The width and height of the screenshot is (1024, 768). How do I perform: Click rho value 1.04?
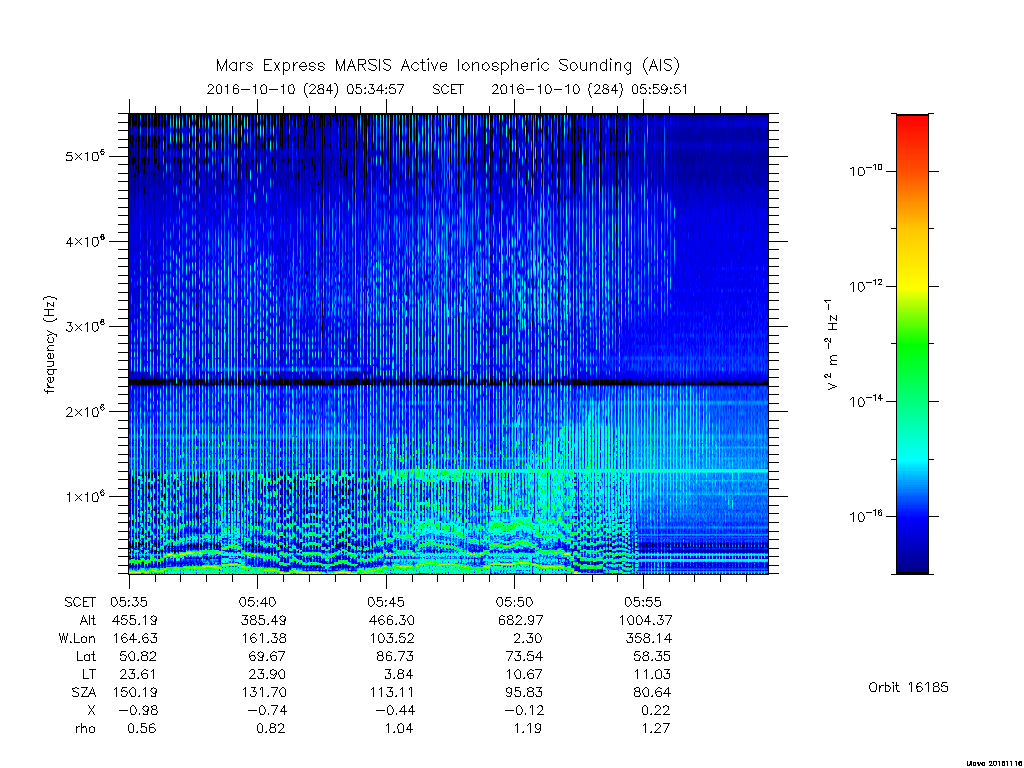(x=399, y=729)
